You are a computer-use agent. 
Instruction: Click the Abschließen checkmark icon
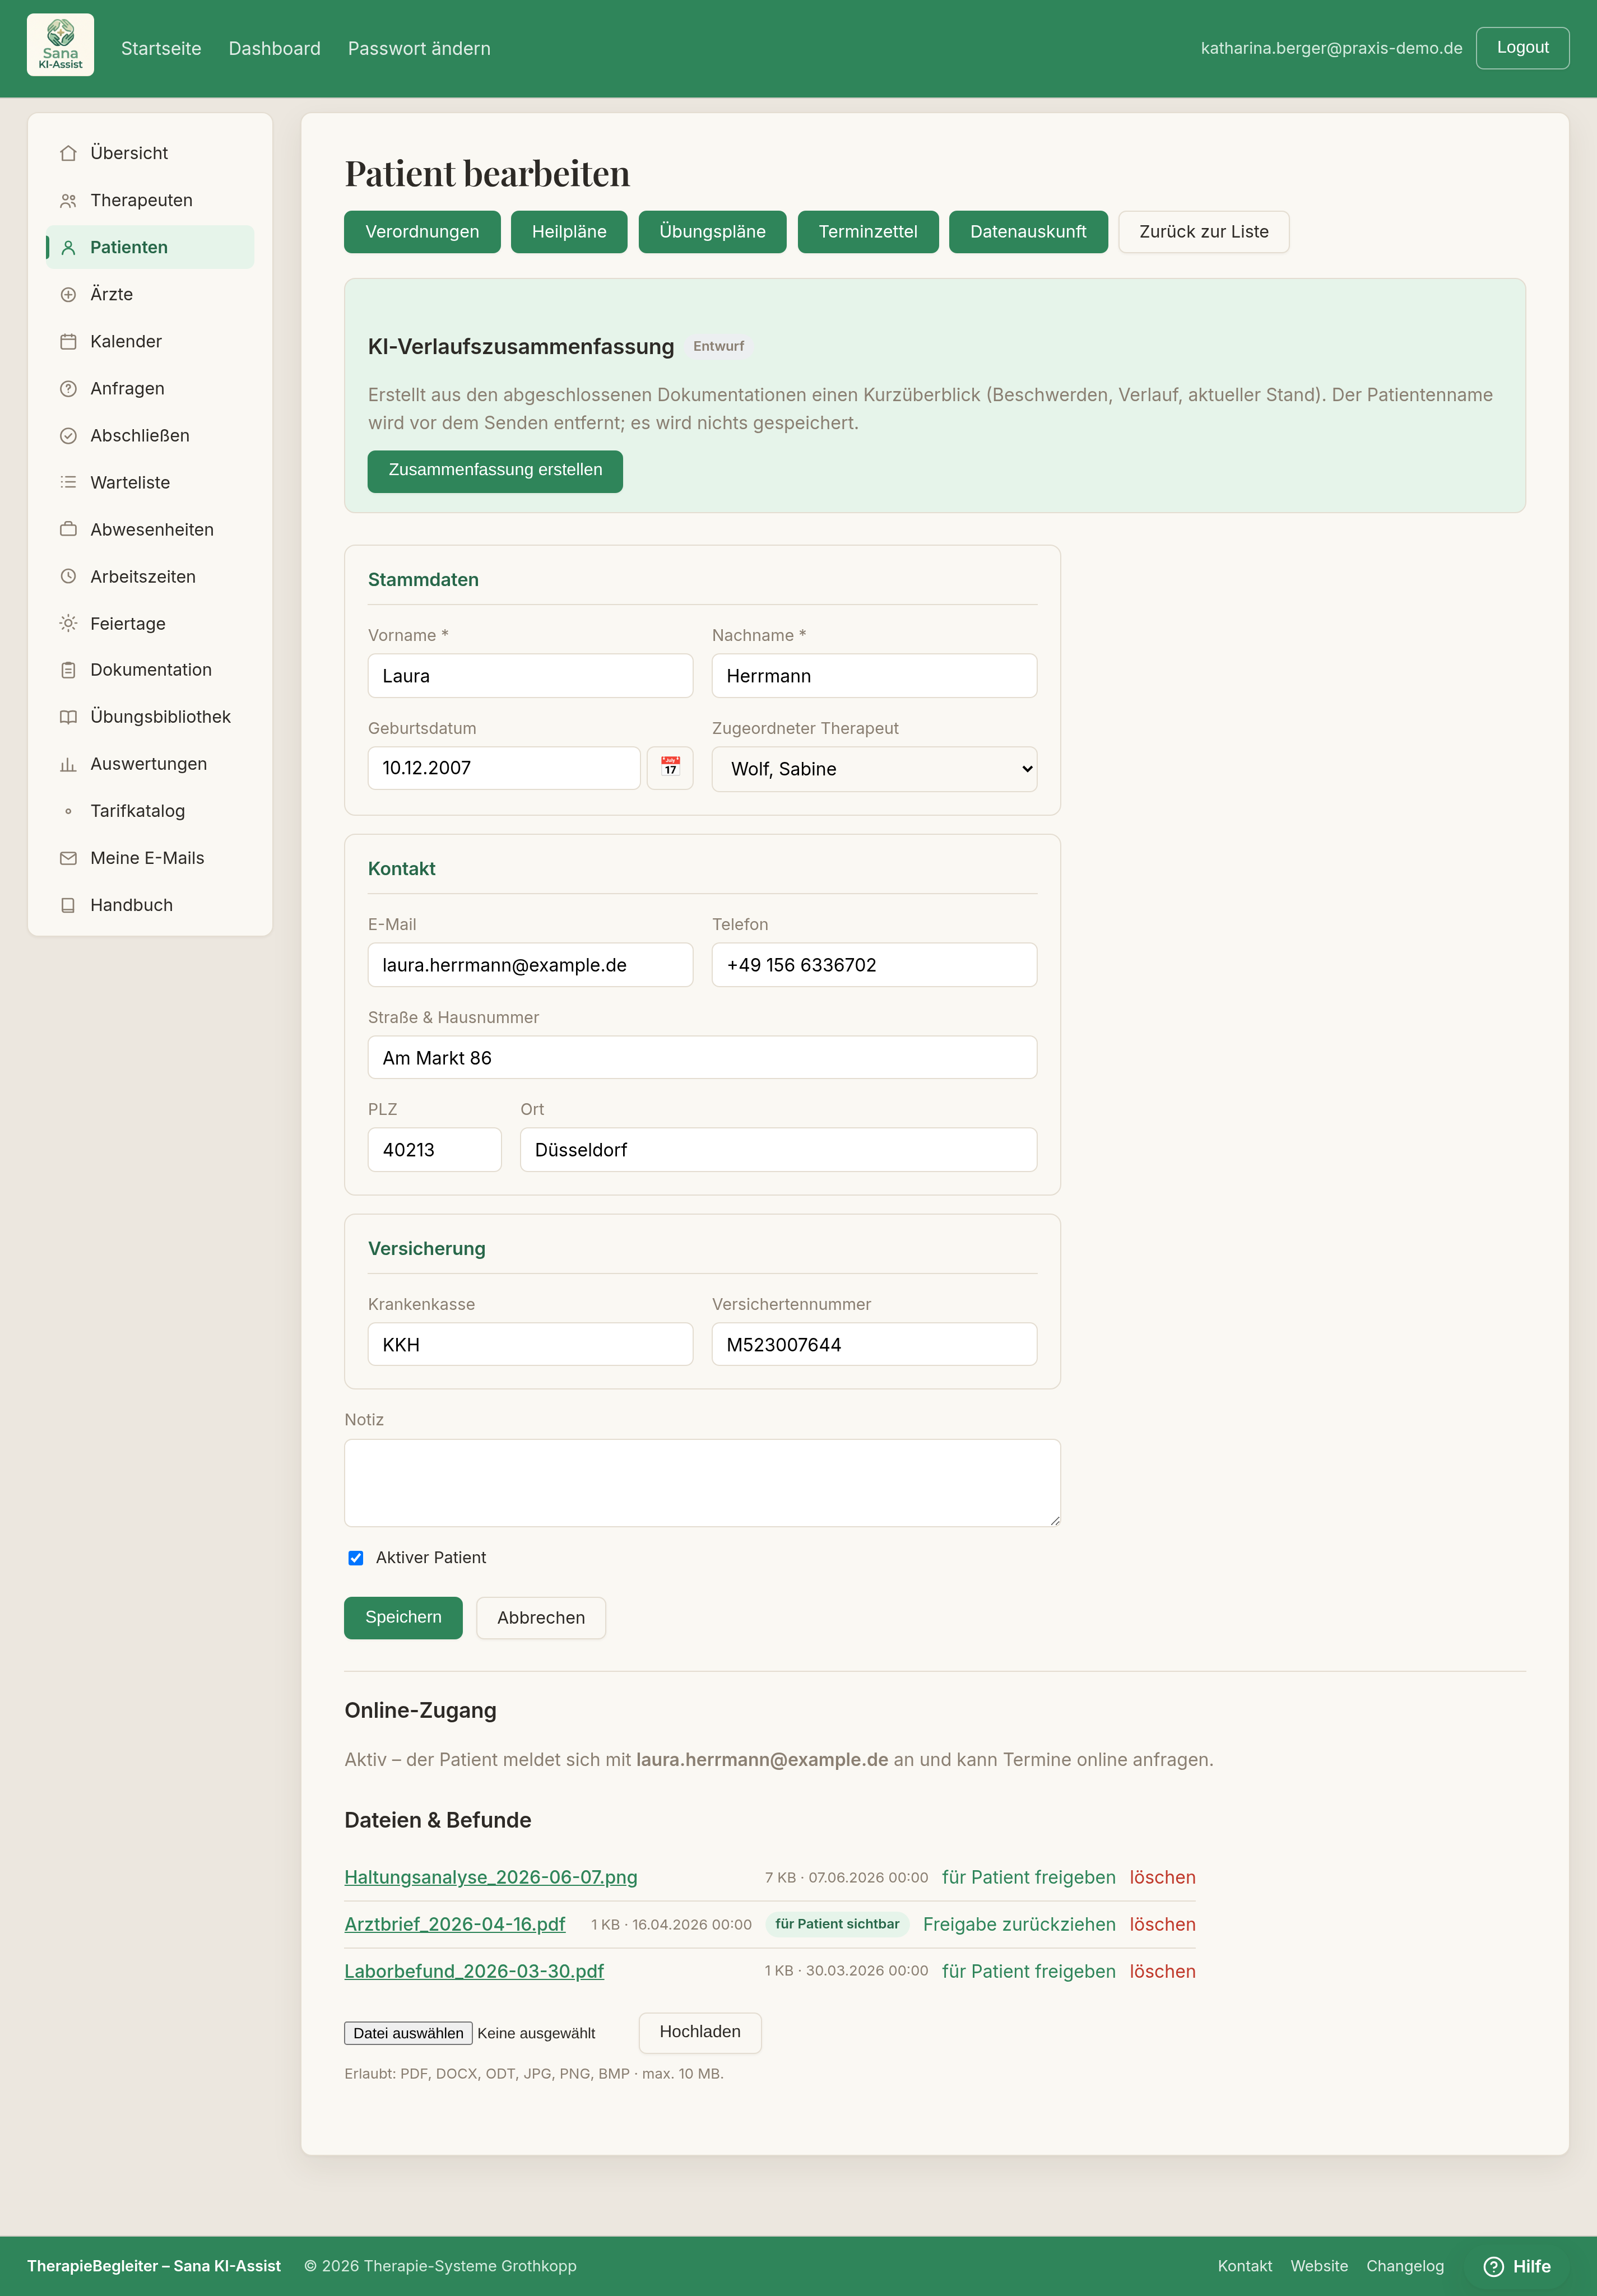pyautogui.click(x=68, y=435)
